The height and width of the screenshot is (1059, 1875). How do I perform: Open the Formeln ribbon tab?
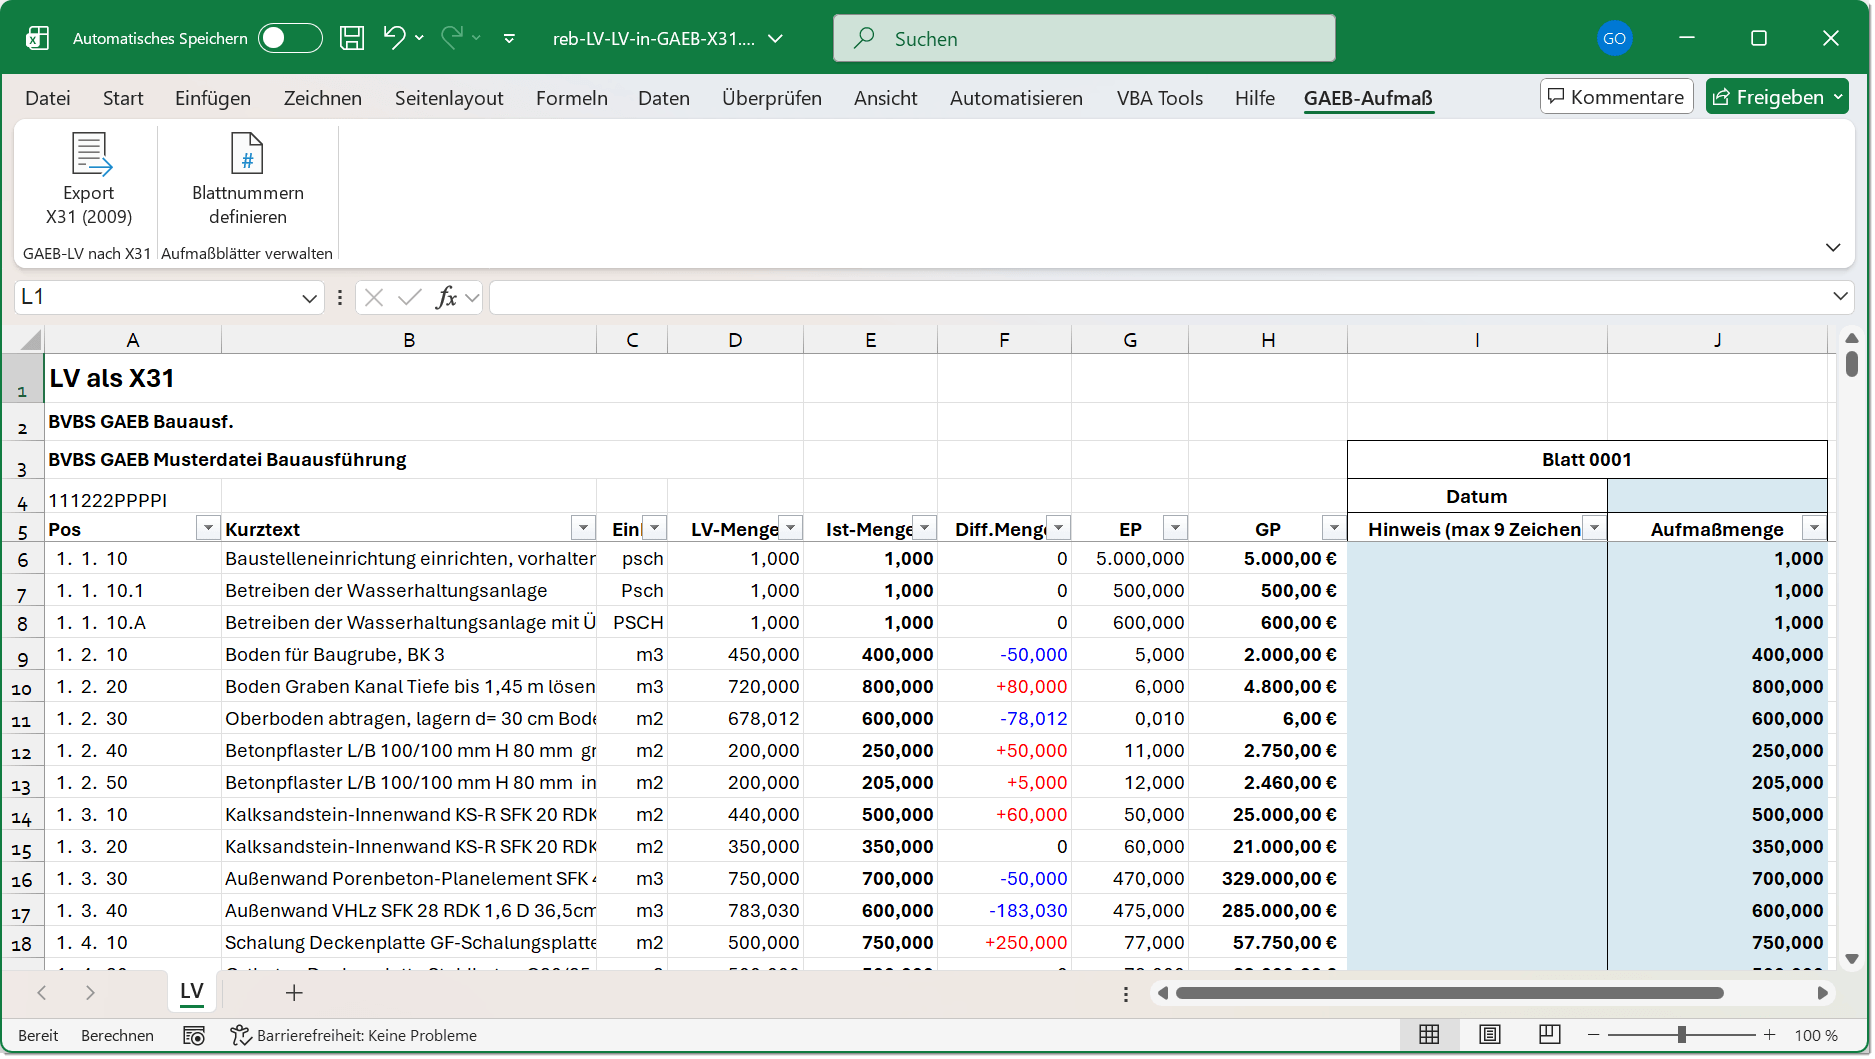point(571,98)
